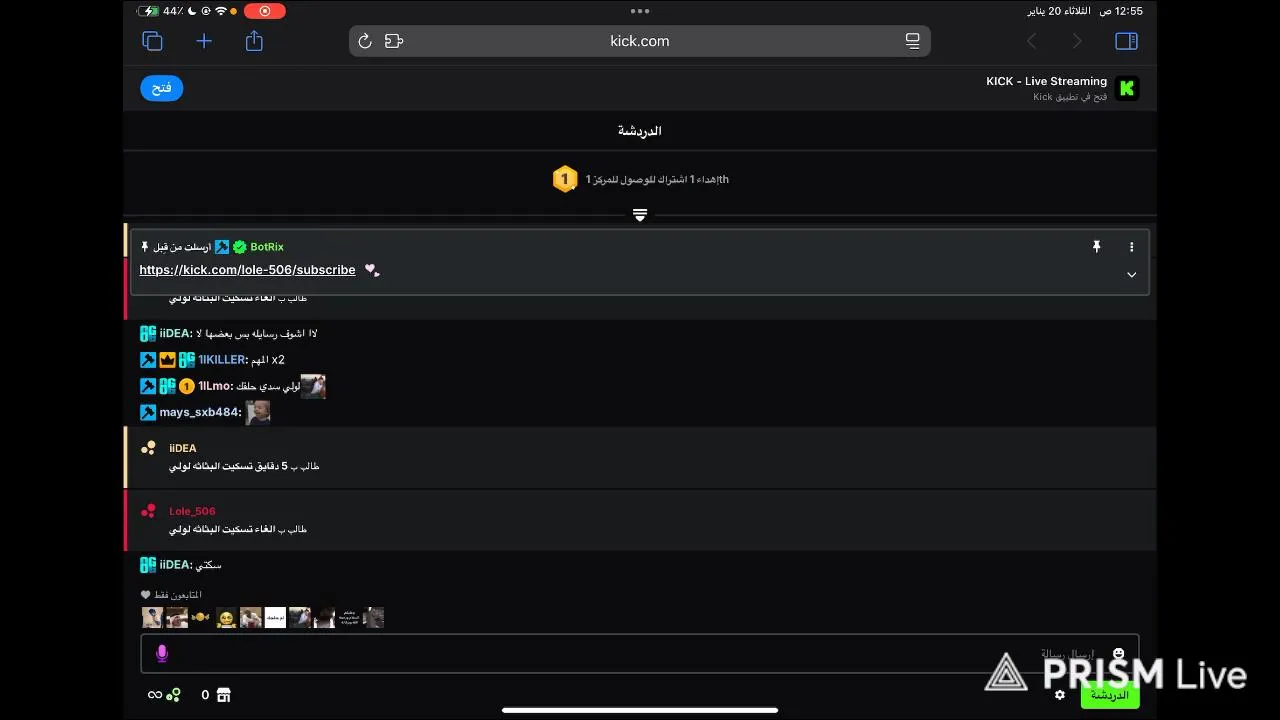Click the green الدردشة chat button
The image size is (1280, 720).
coord(1110,695)
